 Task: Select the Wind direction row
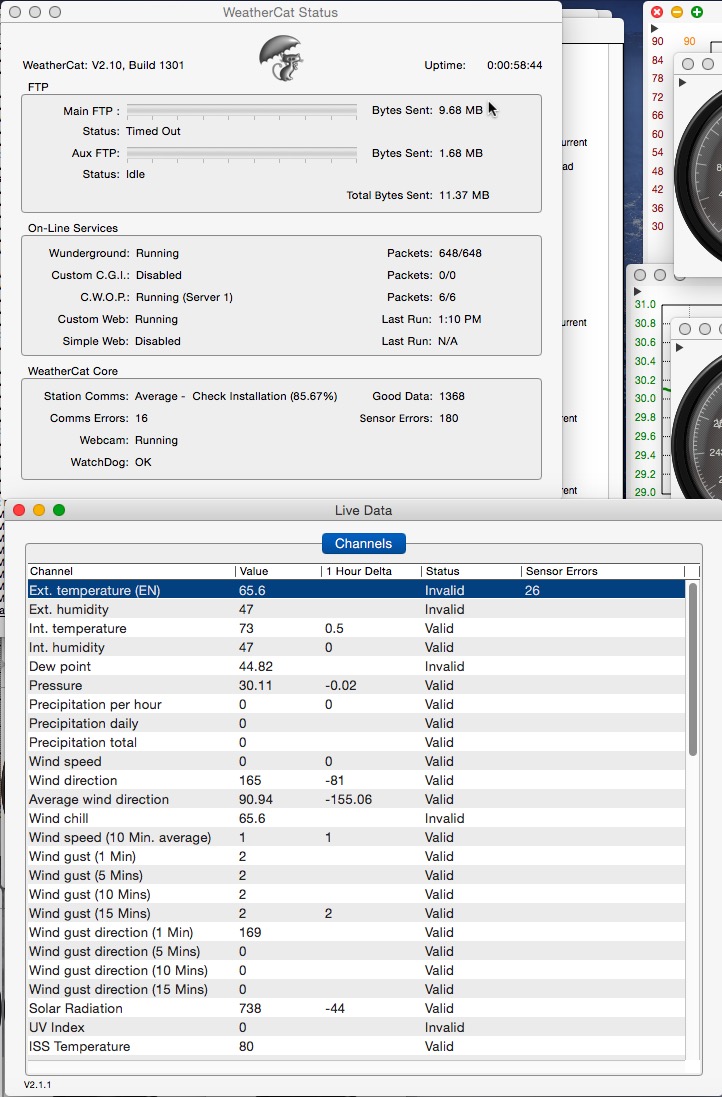356,780
